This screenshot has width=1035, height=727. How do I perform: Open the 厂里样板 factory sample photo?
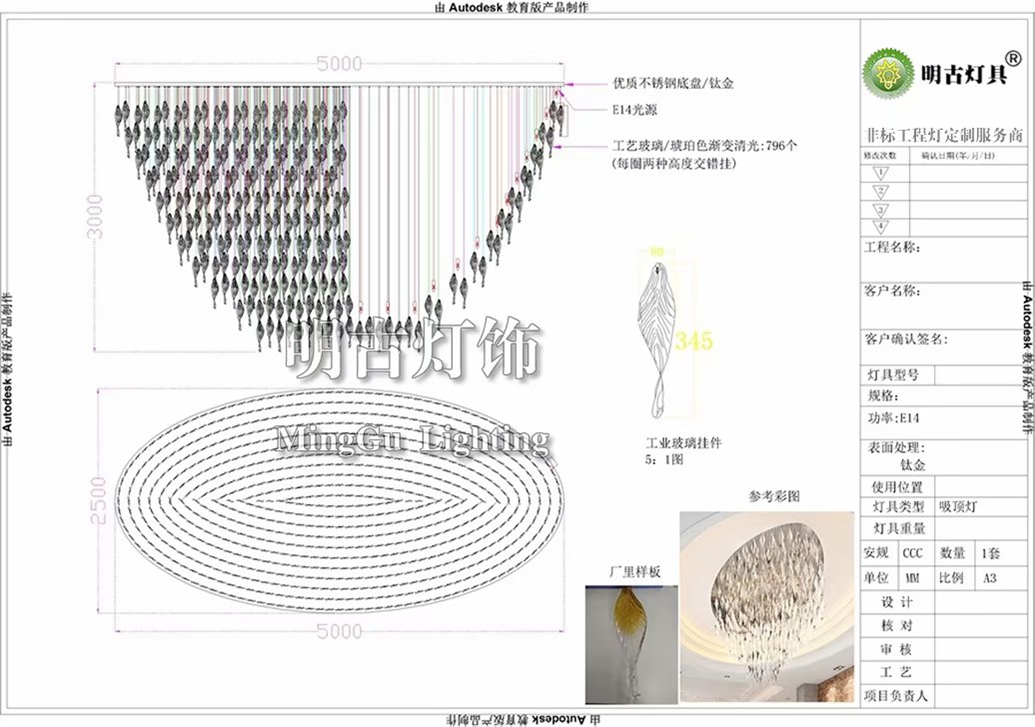tap(631, 644)
